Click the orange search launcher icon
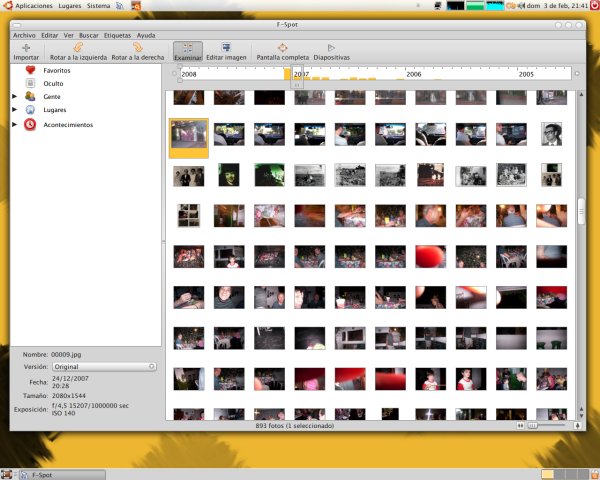This screenshot has width=600, height=480. (x=136, y=6)
